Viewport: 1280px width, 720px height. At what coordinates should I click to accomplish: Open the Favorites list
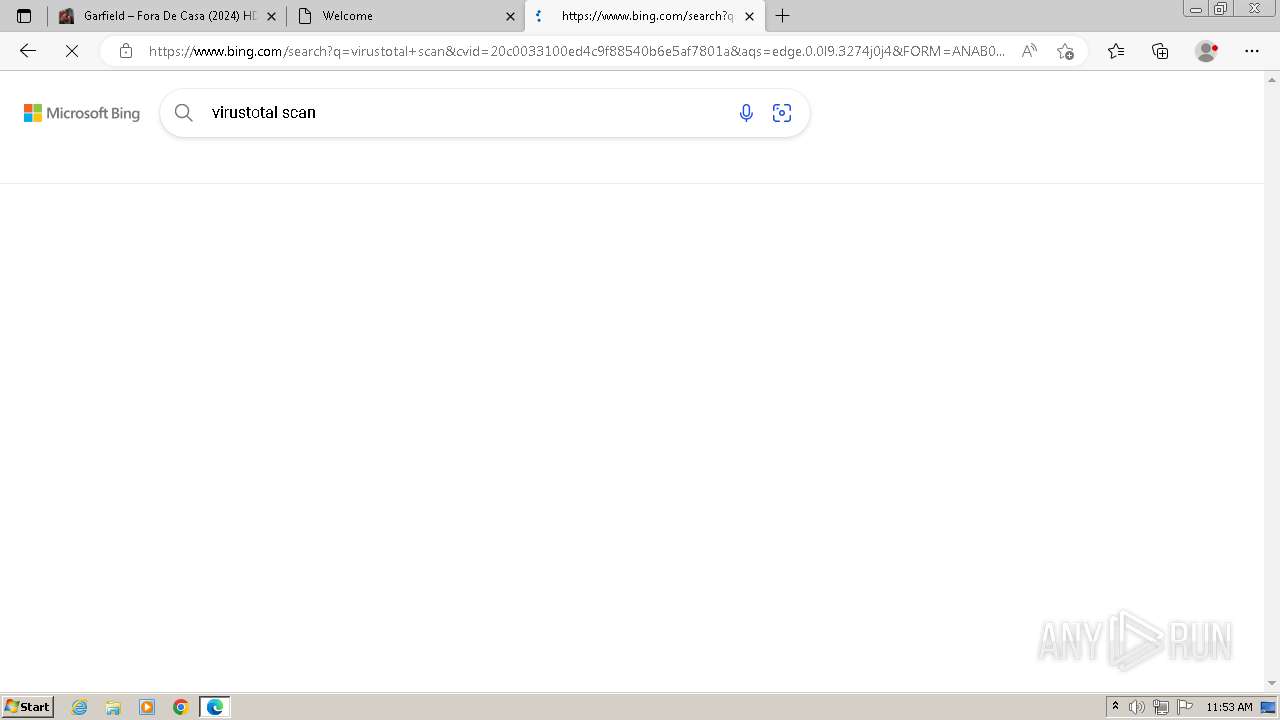tap(1116, 51)
